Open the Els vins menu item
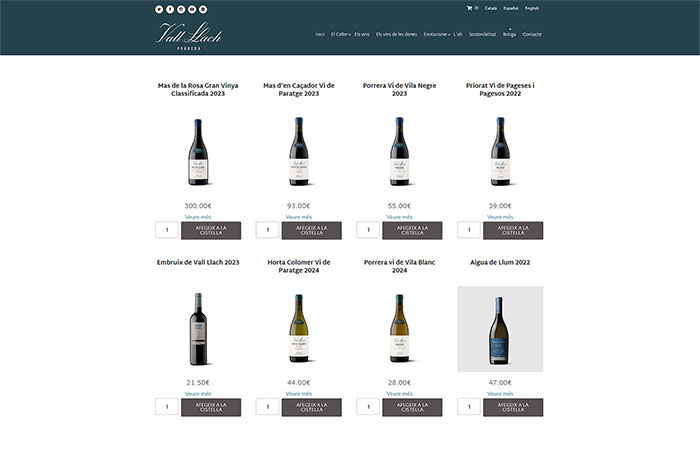 (x=362, y=34)
